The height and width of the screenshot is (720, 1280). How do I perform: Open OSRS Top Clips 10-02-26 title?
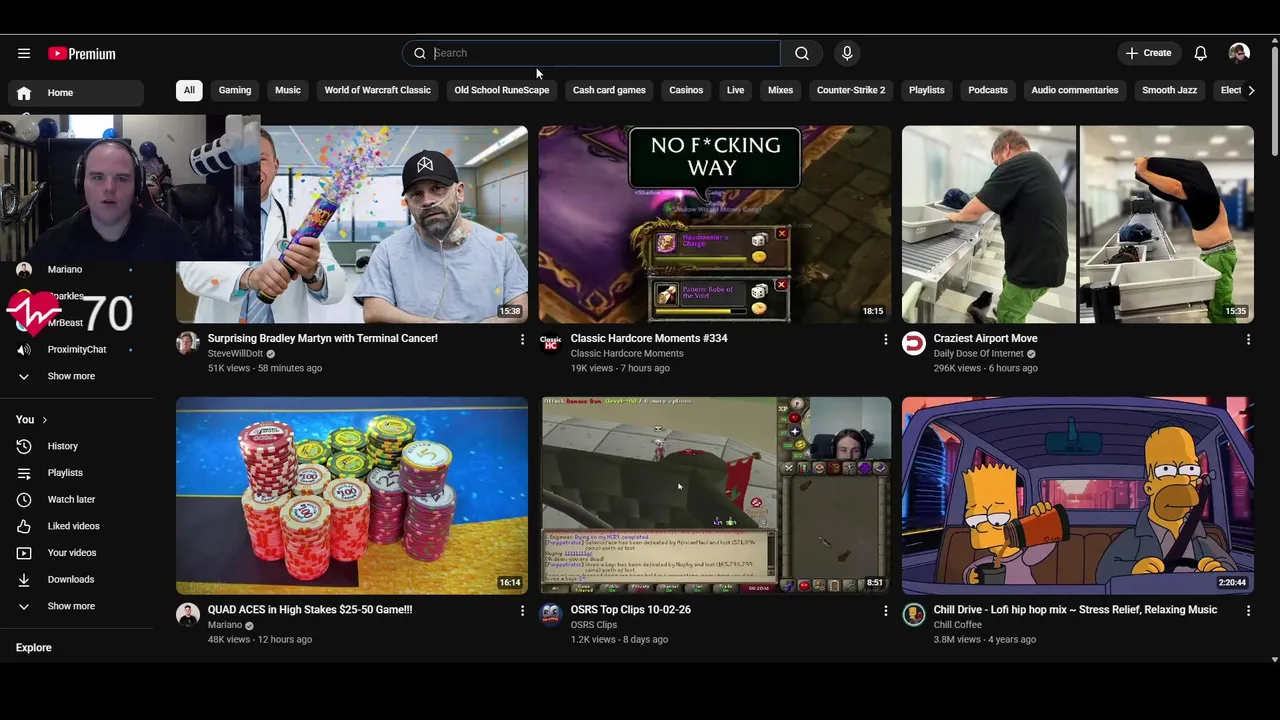click(631, 609)
